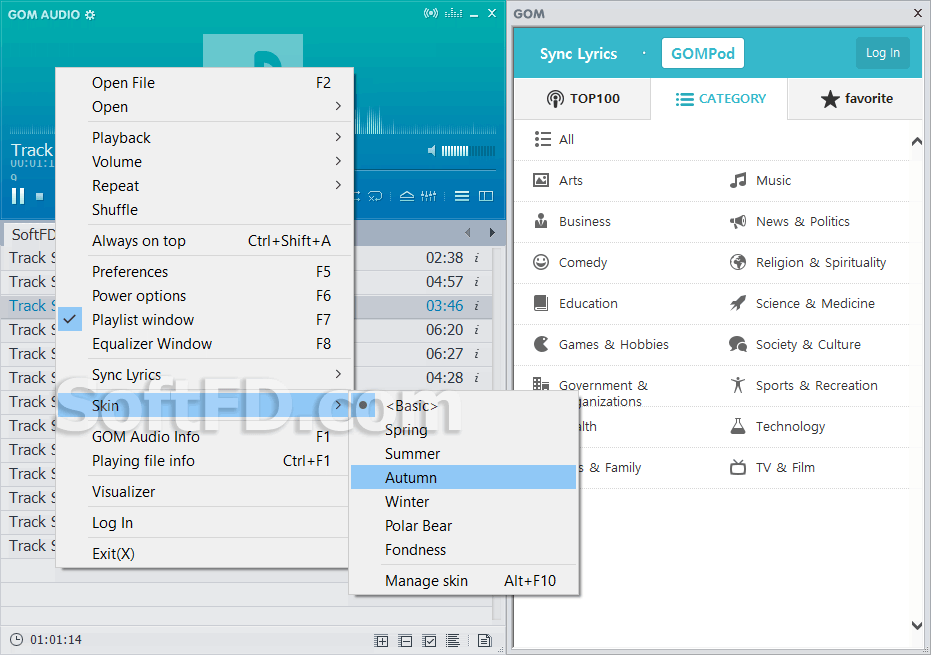Click the television icon for TV & Film
This screenshot has height=655, width=931.
click(738, 467)
